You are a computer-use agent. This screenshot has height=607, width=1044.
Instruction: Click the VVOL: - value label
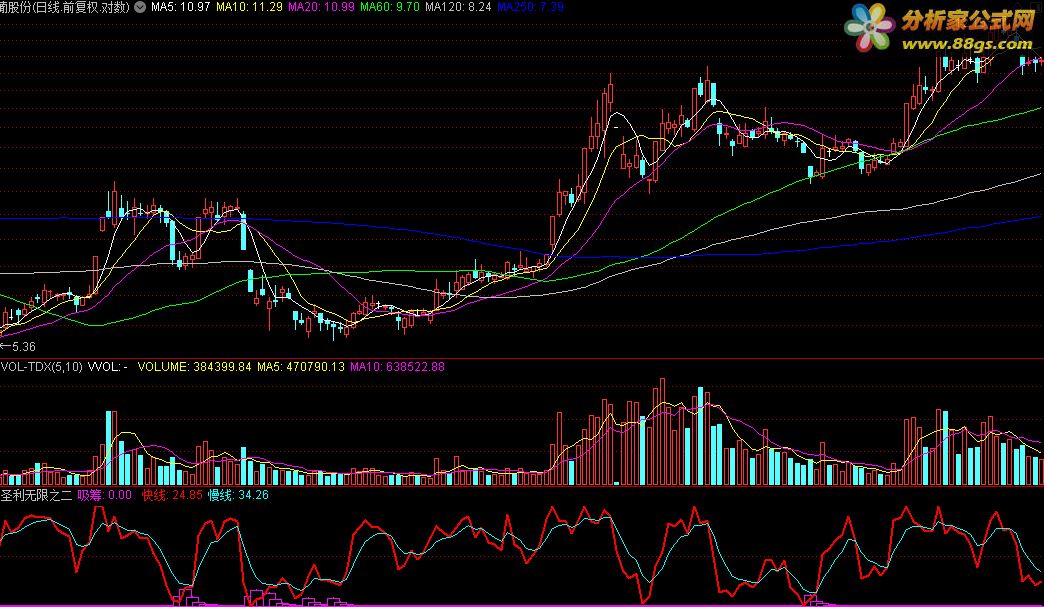pos(108,367)
